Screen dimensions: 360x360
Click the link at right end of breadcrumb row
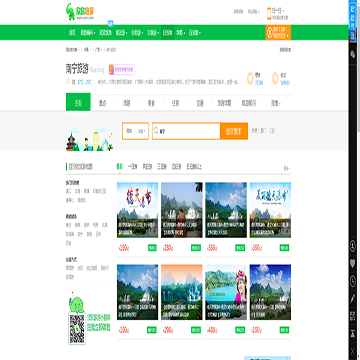coord(285,50)
